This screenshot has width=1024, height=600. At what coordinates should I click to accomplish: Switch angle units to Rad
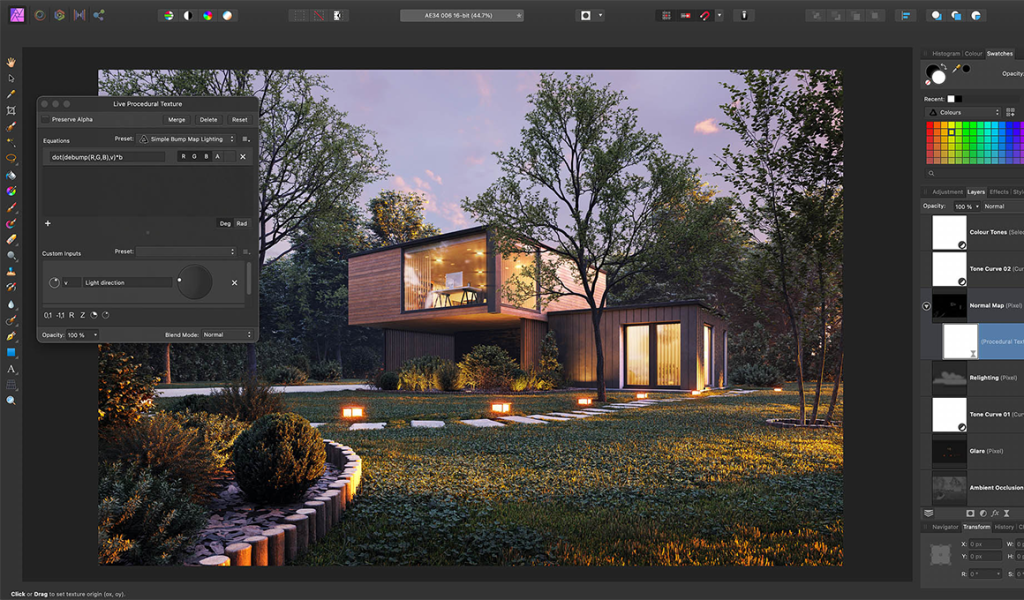point(242,223)
